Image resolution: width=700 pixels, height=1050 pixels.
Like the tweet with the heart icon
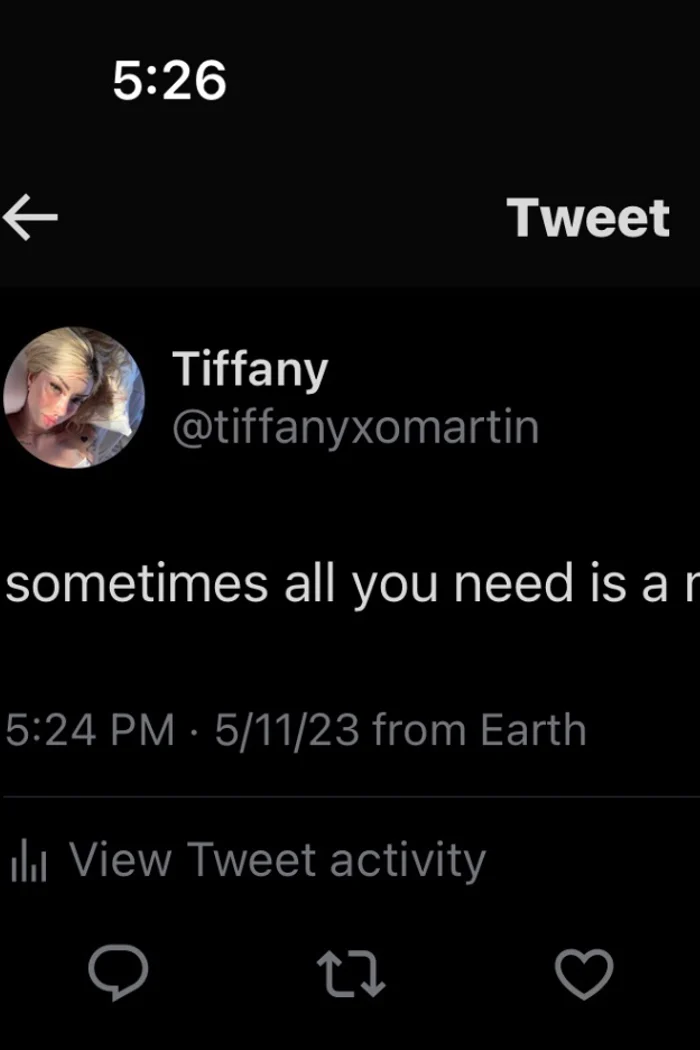[x=584, y=974]
